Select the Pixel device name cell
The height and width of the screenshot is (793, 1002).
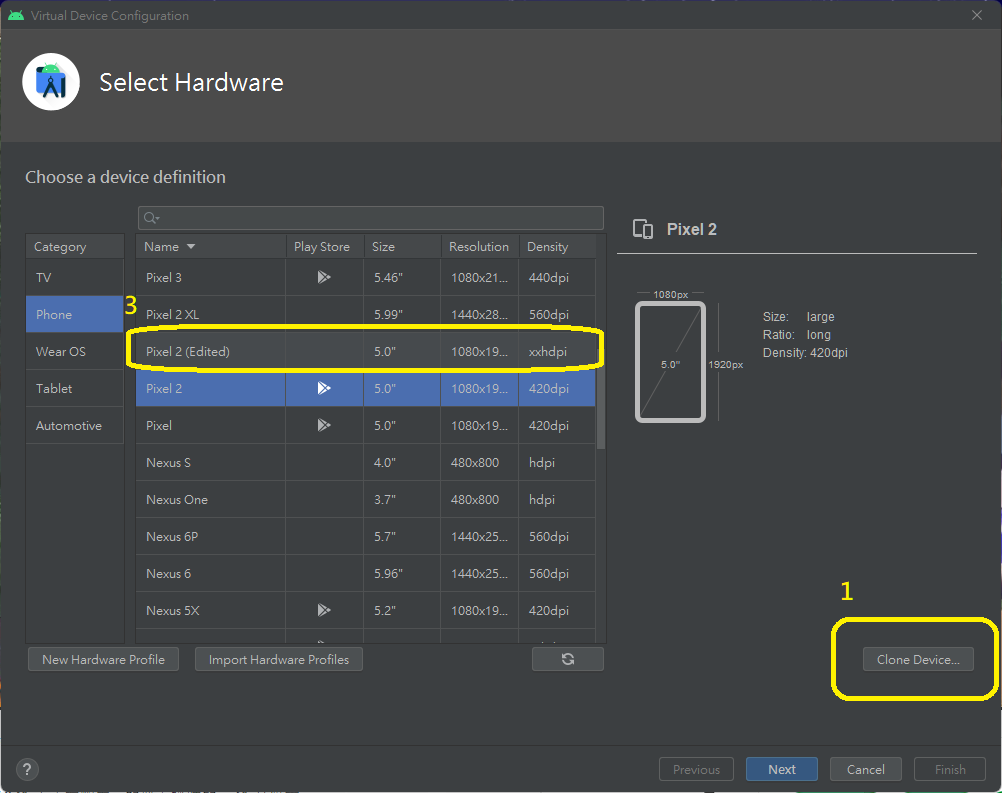tap(210, 426)
